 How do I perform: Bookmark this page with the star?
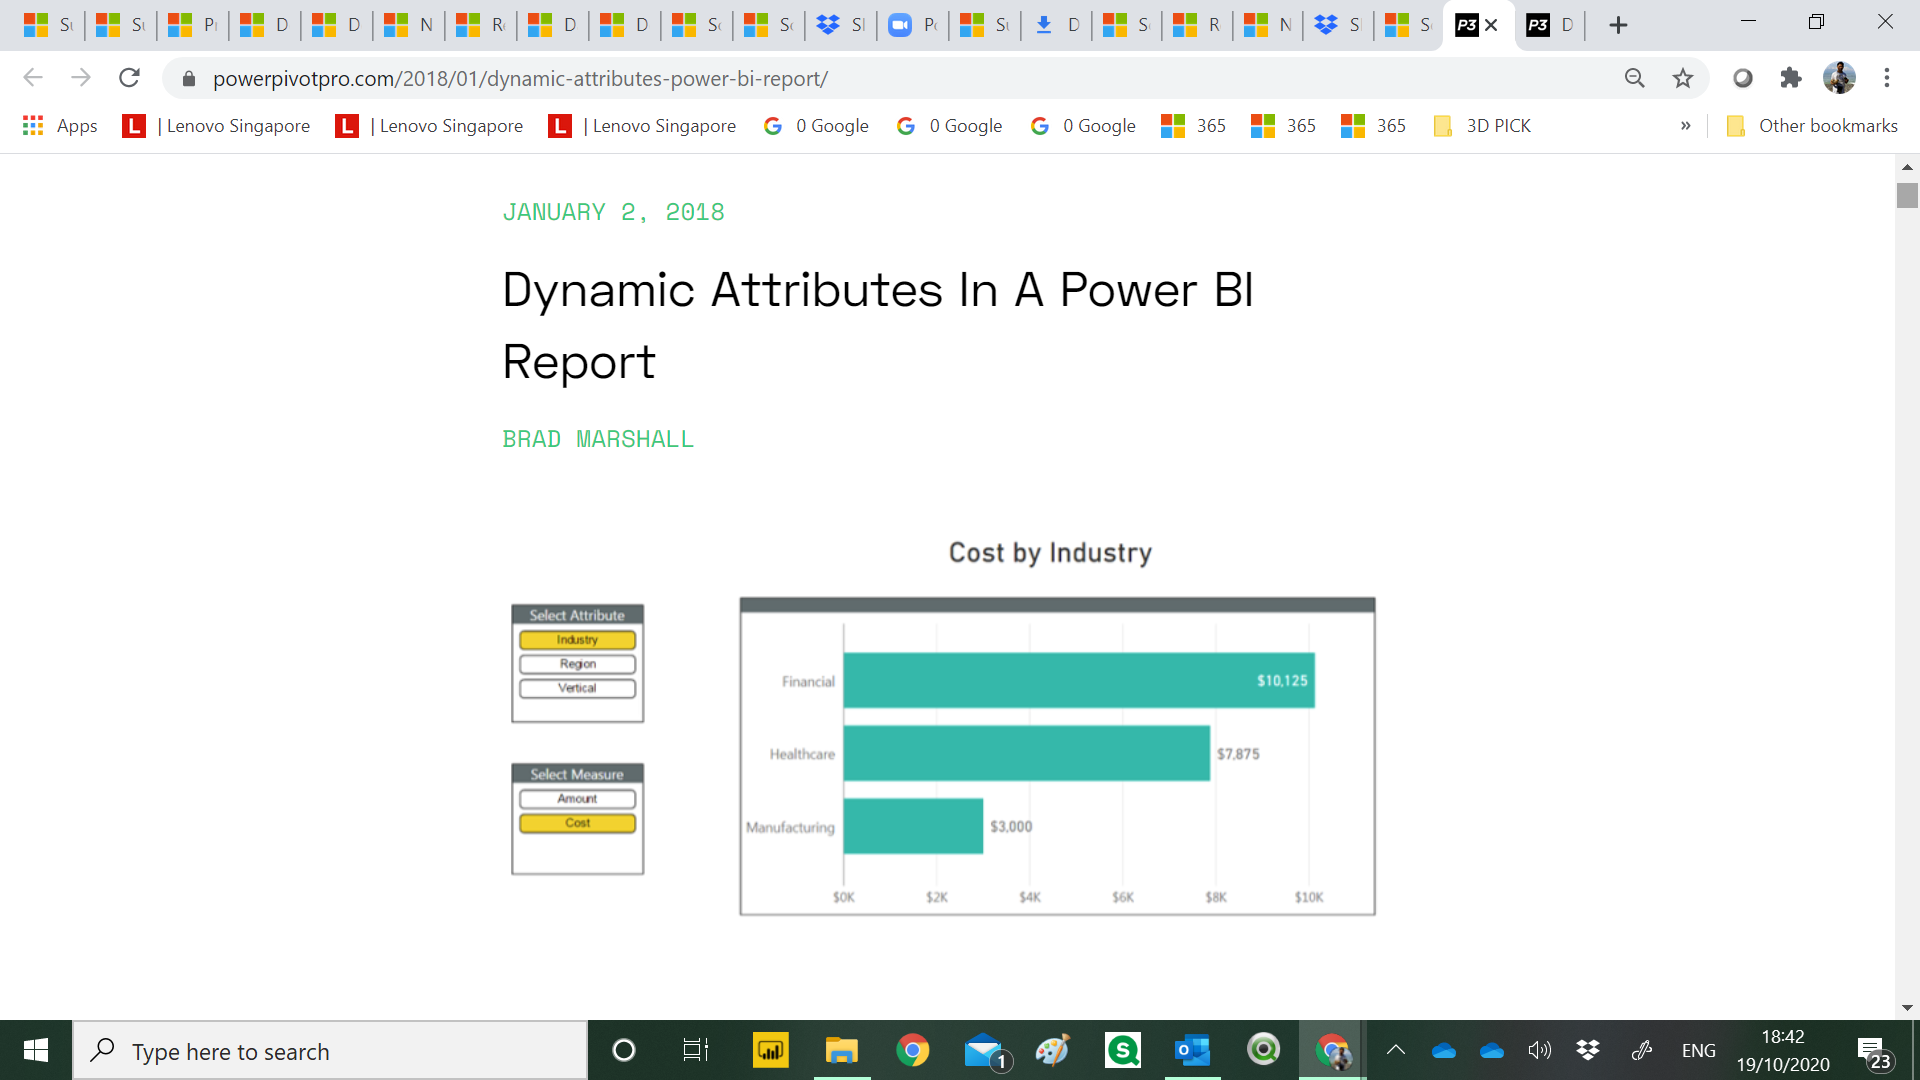click(x=1683, y=78)
